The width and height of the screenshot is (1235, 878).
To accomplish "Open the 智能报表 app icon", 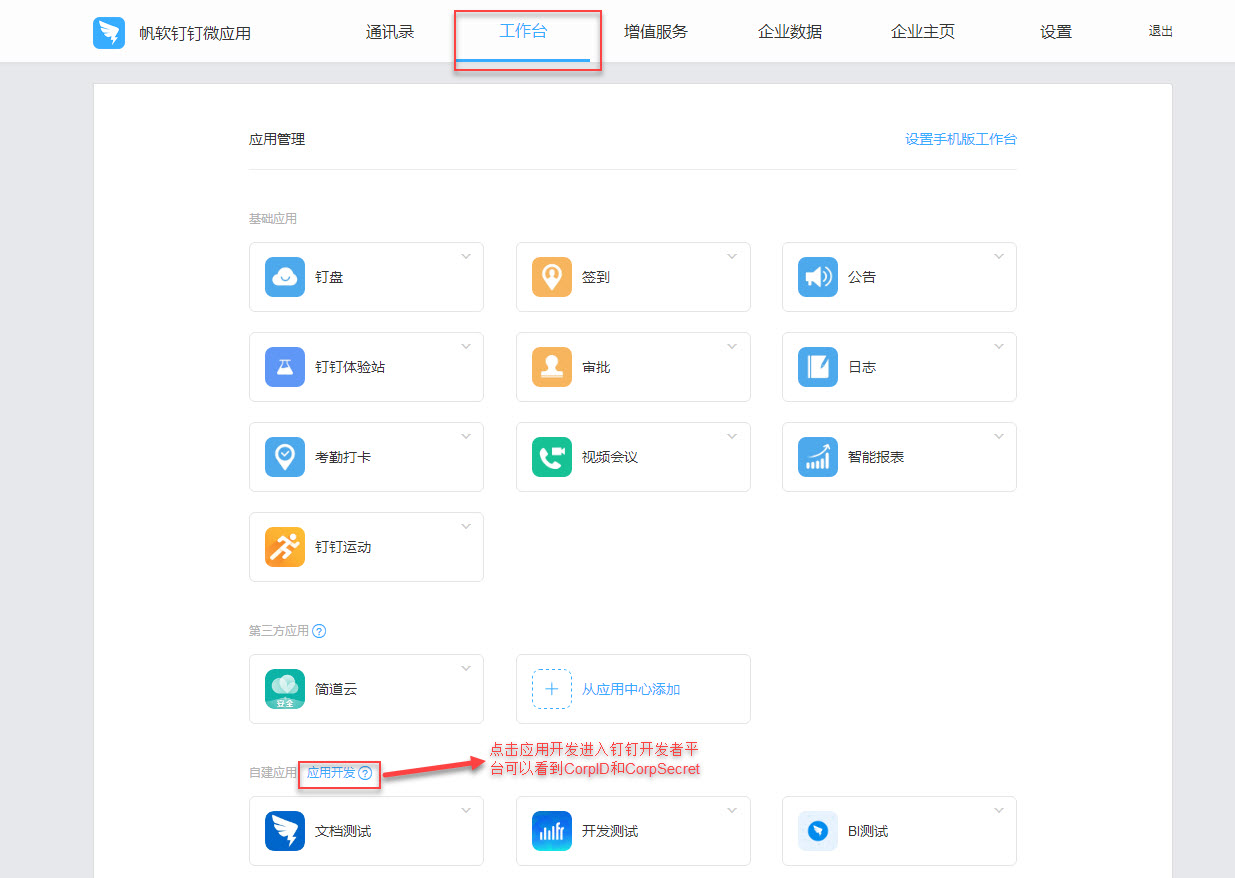I will pyautogui.click(x=818, y=457).
